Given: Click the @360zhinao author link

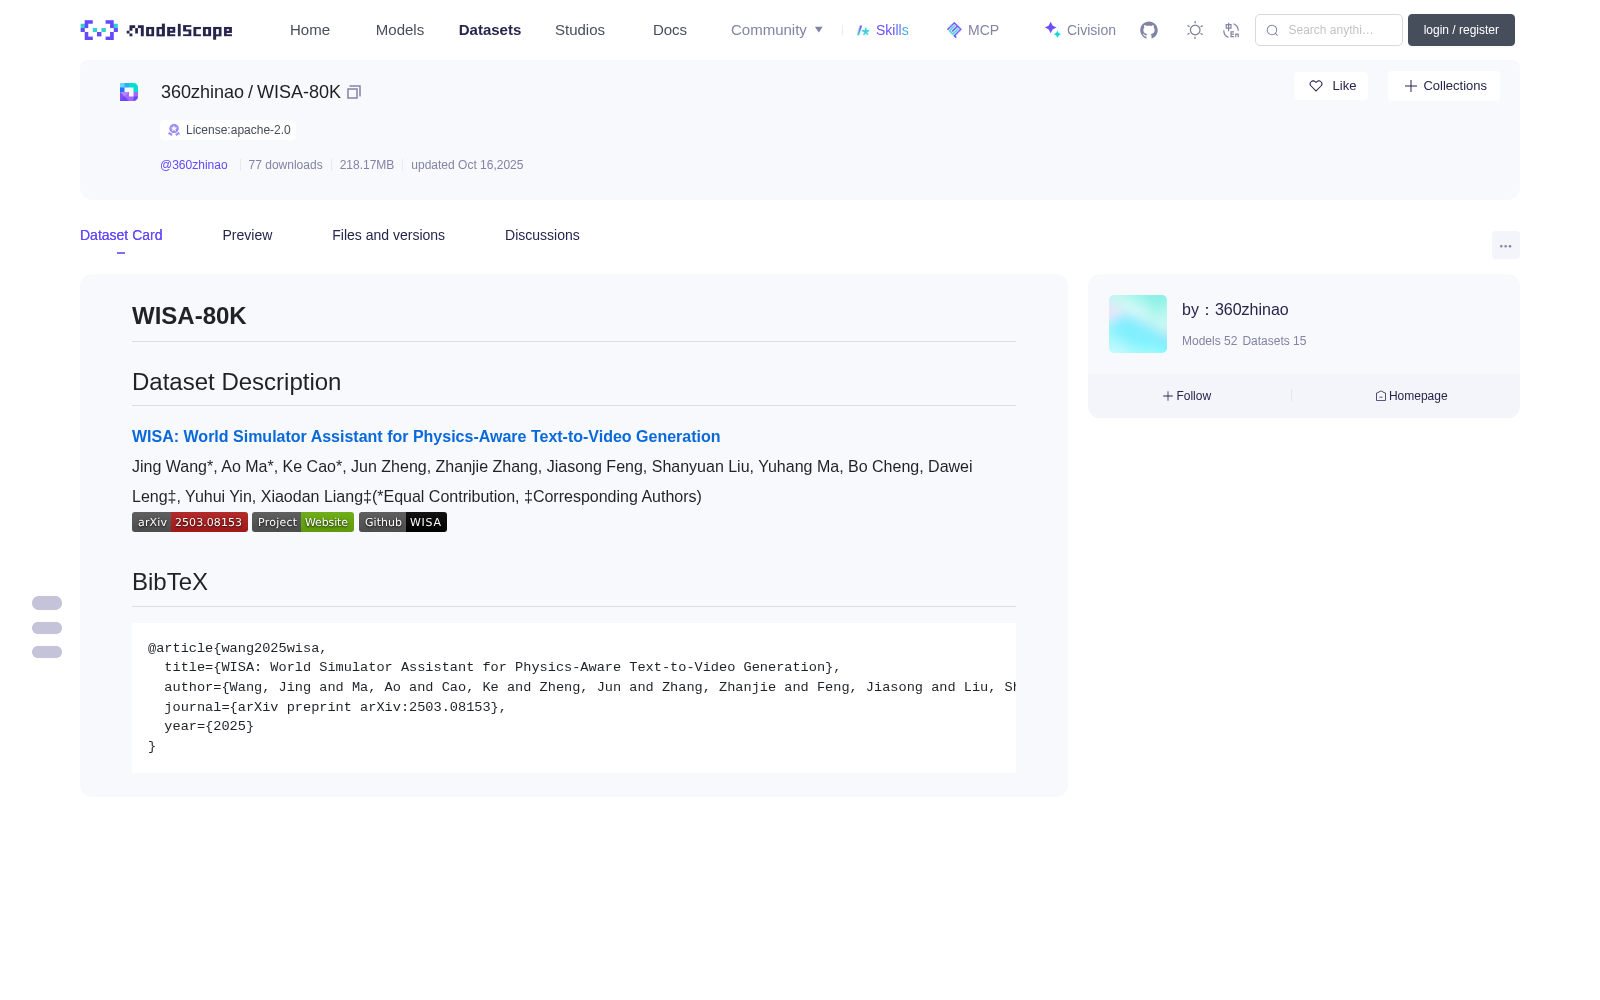Looking at the screenshot, I should click(194, 165).
